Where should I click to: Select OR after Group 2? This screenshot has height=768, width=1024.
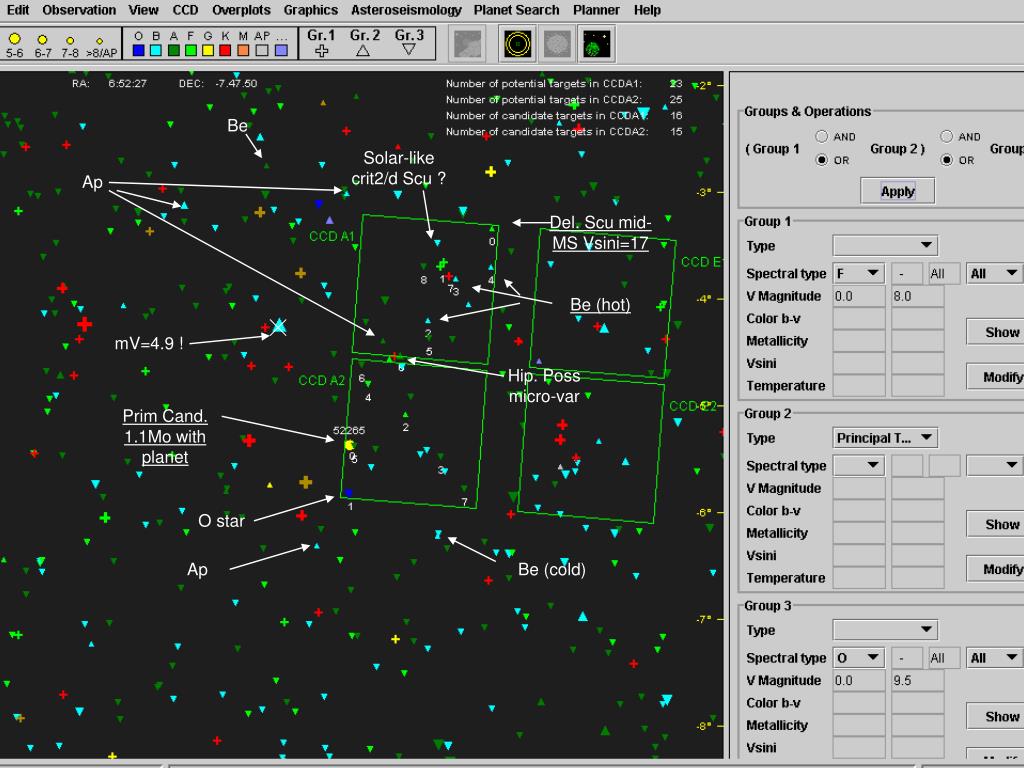click(947, 159)
